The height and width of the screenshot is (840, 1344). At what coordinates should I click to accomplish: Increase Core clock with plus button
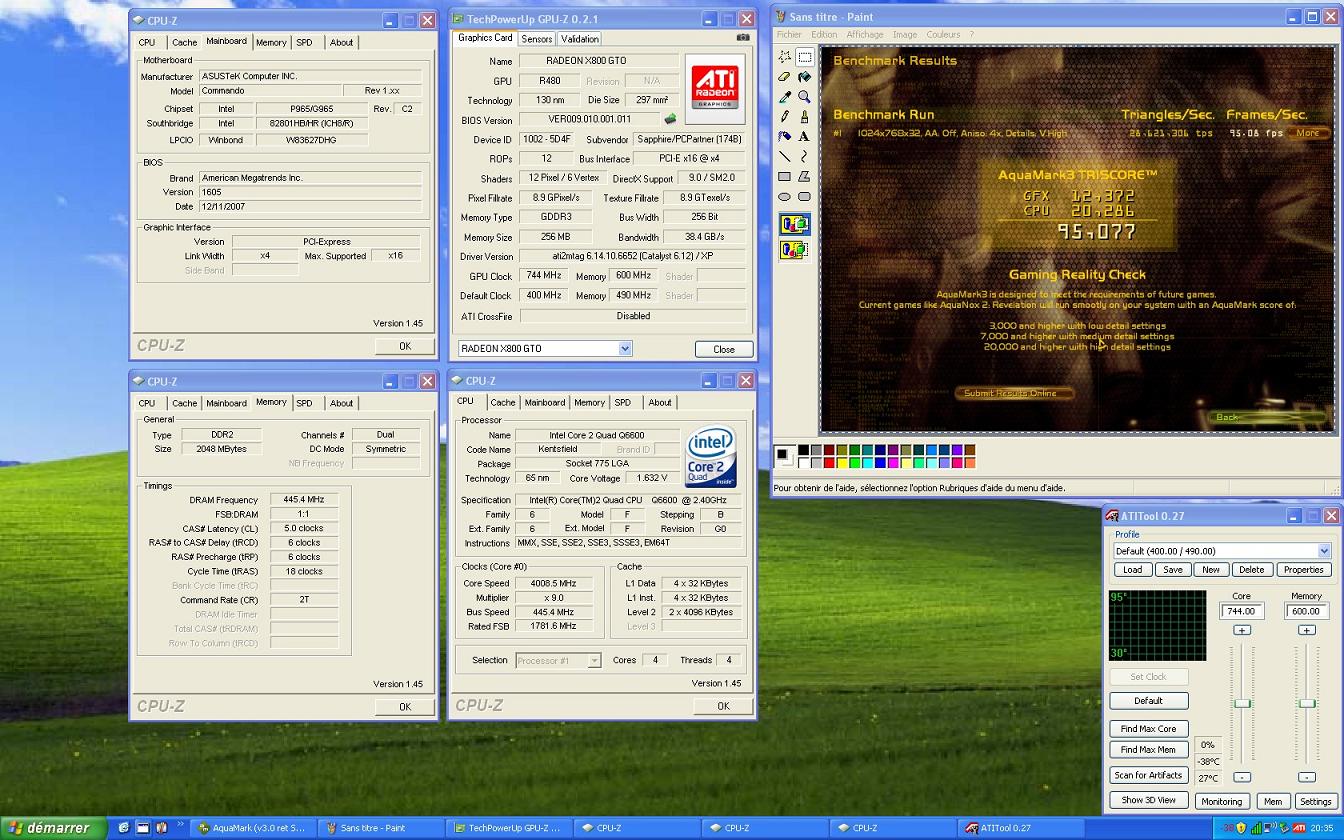pos(1242,630)
